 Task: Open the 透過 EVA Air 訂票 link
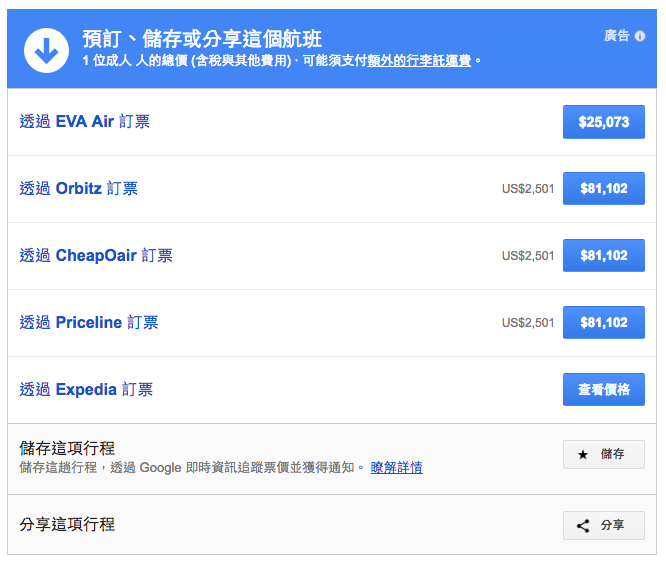[85, 122]
